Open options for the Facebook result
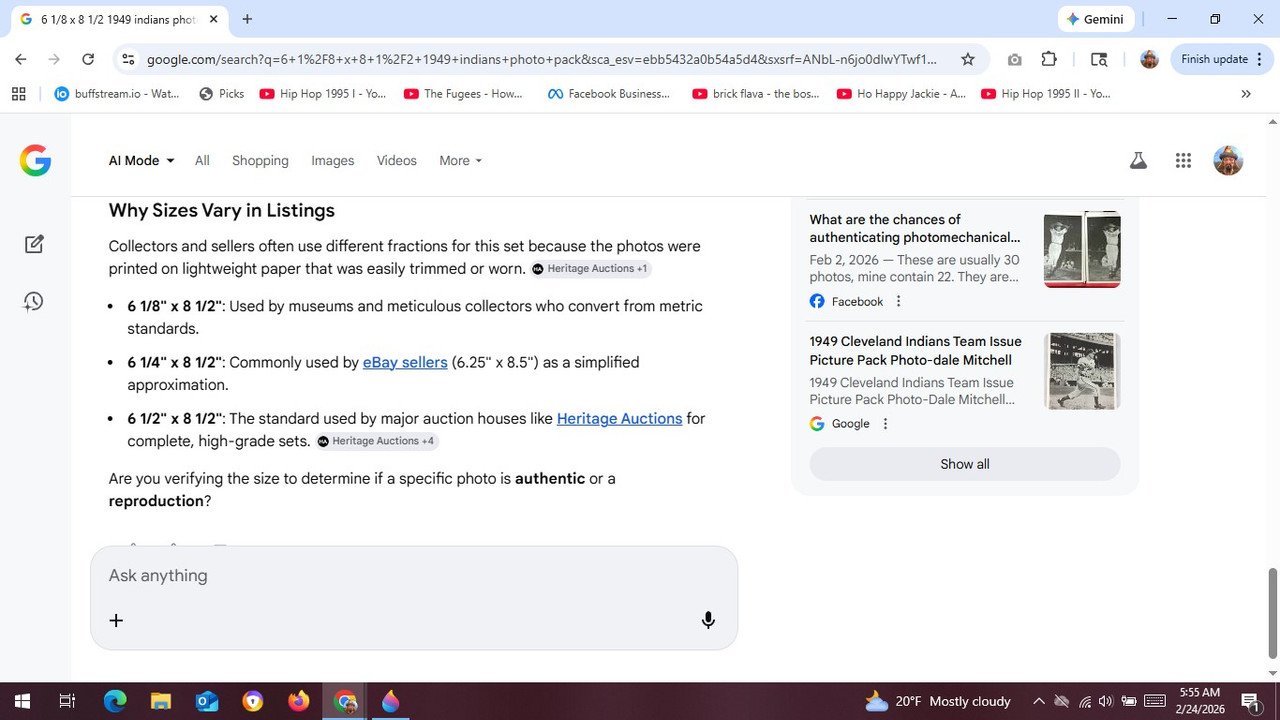1280x720 pixels. [898, 301]
